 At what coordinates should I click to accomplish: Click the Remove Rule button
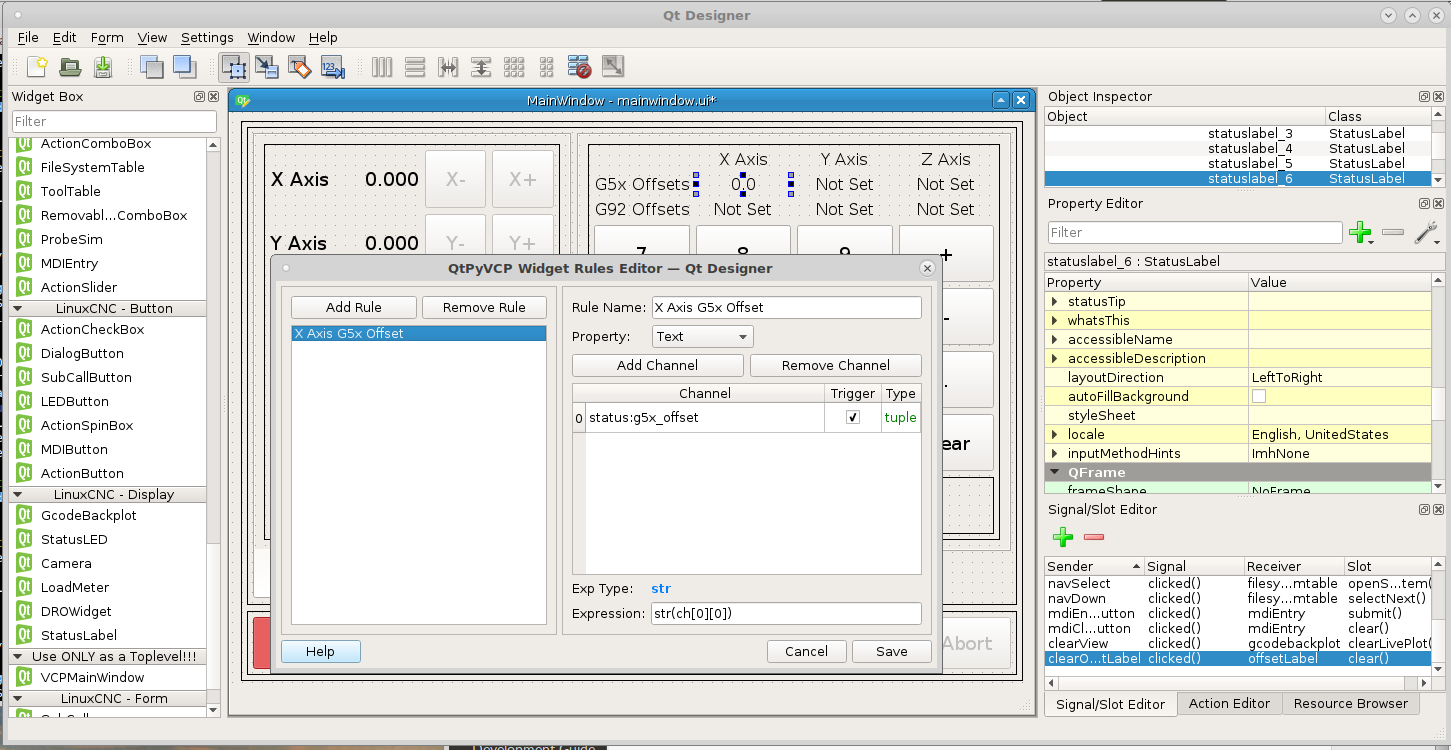[484, 308]
